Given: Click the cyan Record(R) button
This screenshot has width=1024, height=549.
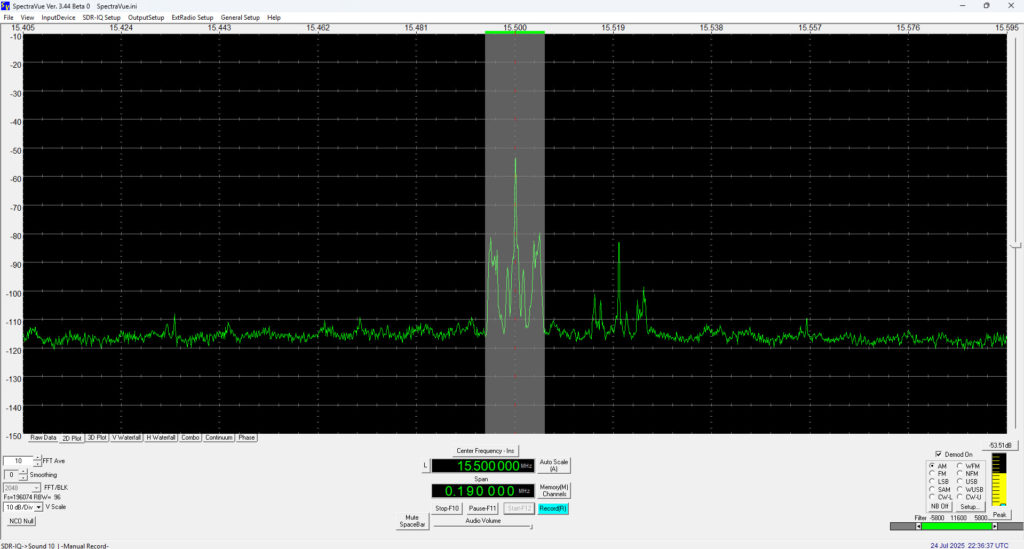Looking at the screenshot, I should click(553, 509).
